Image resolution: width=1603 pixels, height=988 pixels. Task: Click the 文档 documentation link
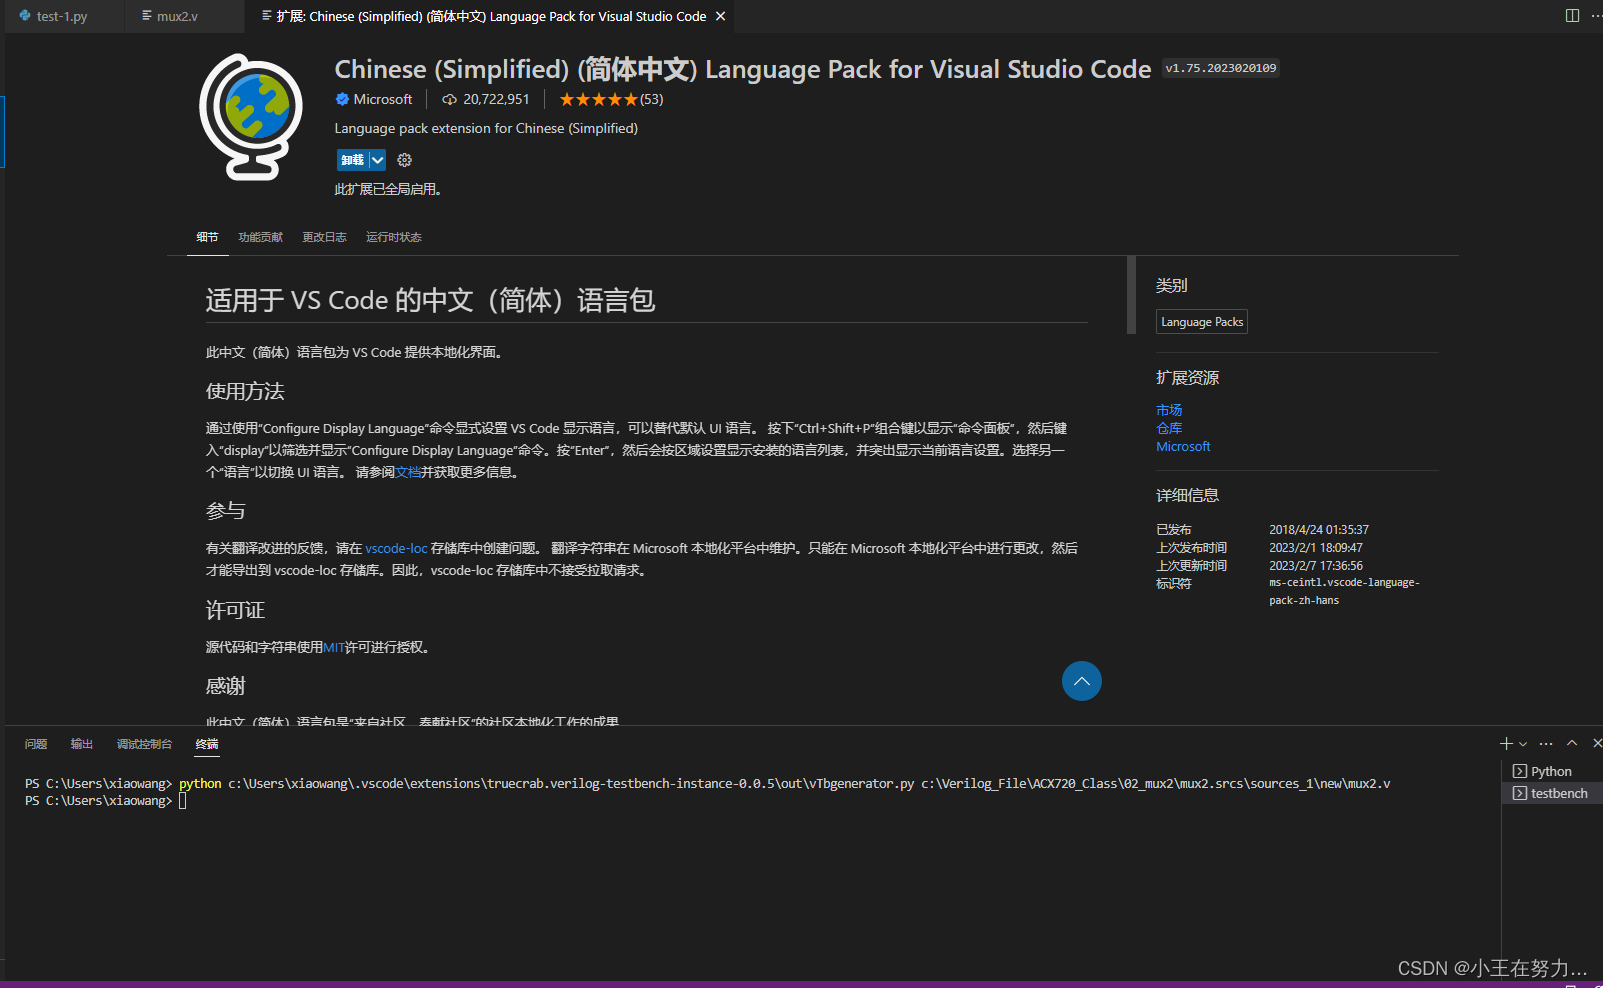(x=408, y=472)
